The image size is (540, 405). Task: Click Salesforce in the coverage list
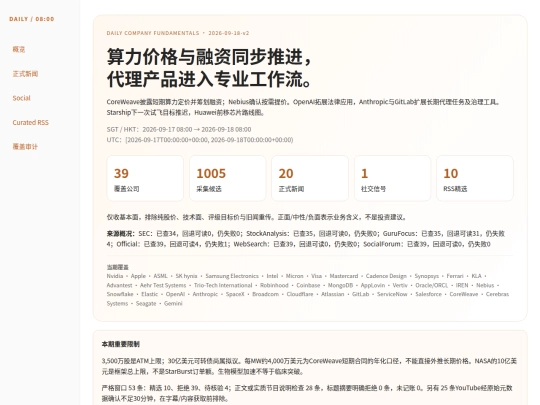tap(428, 294)
